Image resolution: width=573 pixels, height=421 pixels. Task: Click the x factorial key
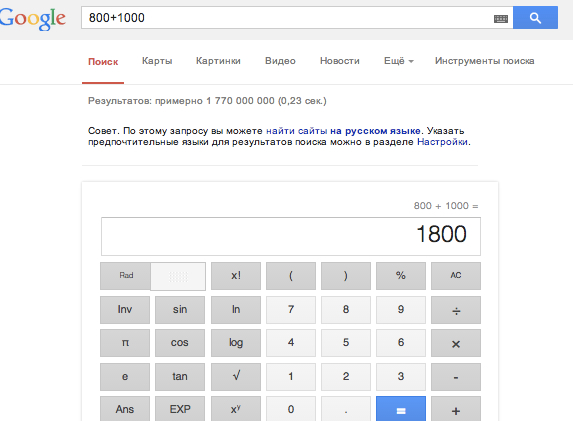click(236, 276)
